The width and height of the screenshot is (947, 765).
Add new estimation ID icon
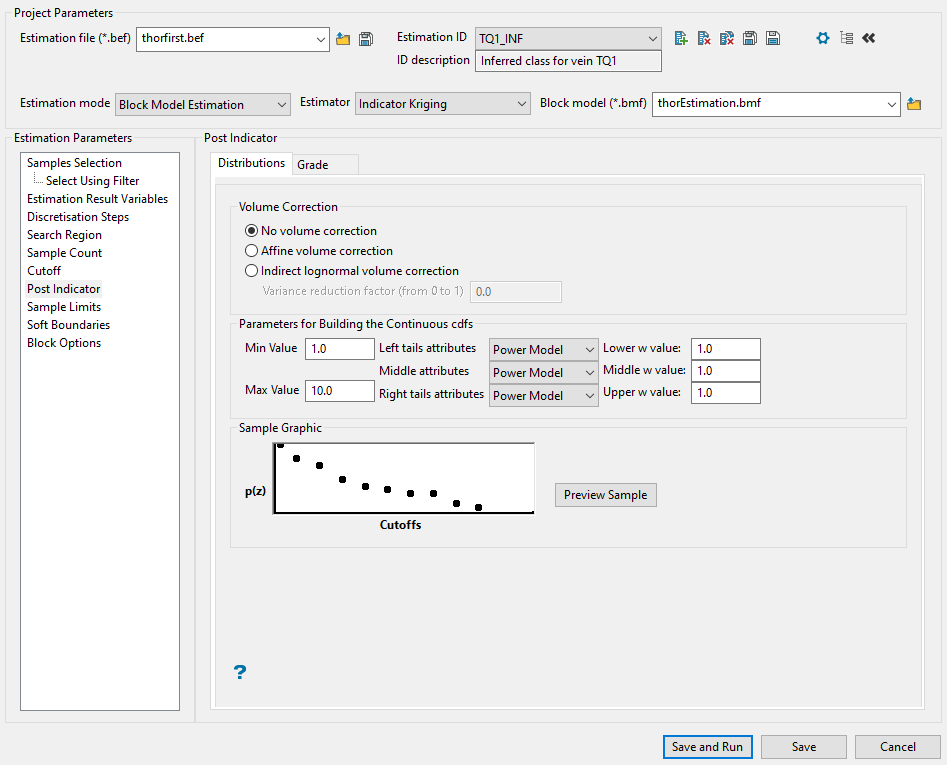681,38
